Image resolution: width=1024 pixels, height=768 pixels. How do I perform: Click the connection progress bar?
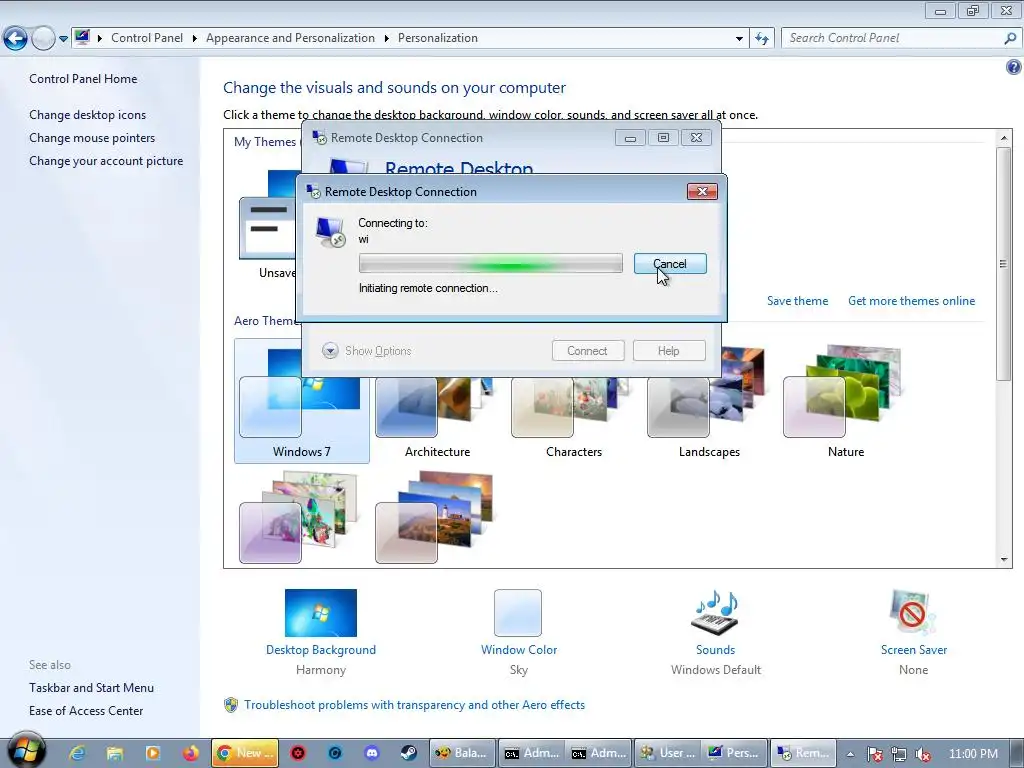point(490,264)
